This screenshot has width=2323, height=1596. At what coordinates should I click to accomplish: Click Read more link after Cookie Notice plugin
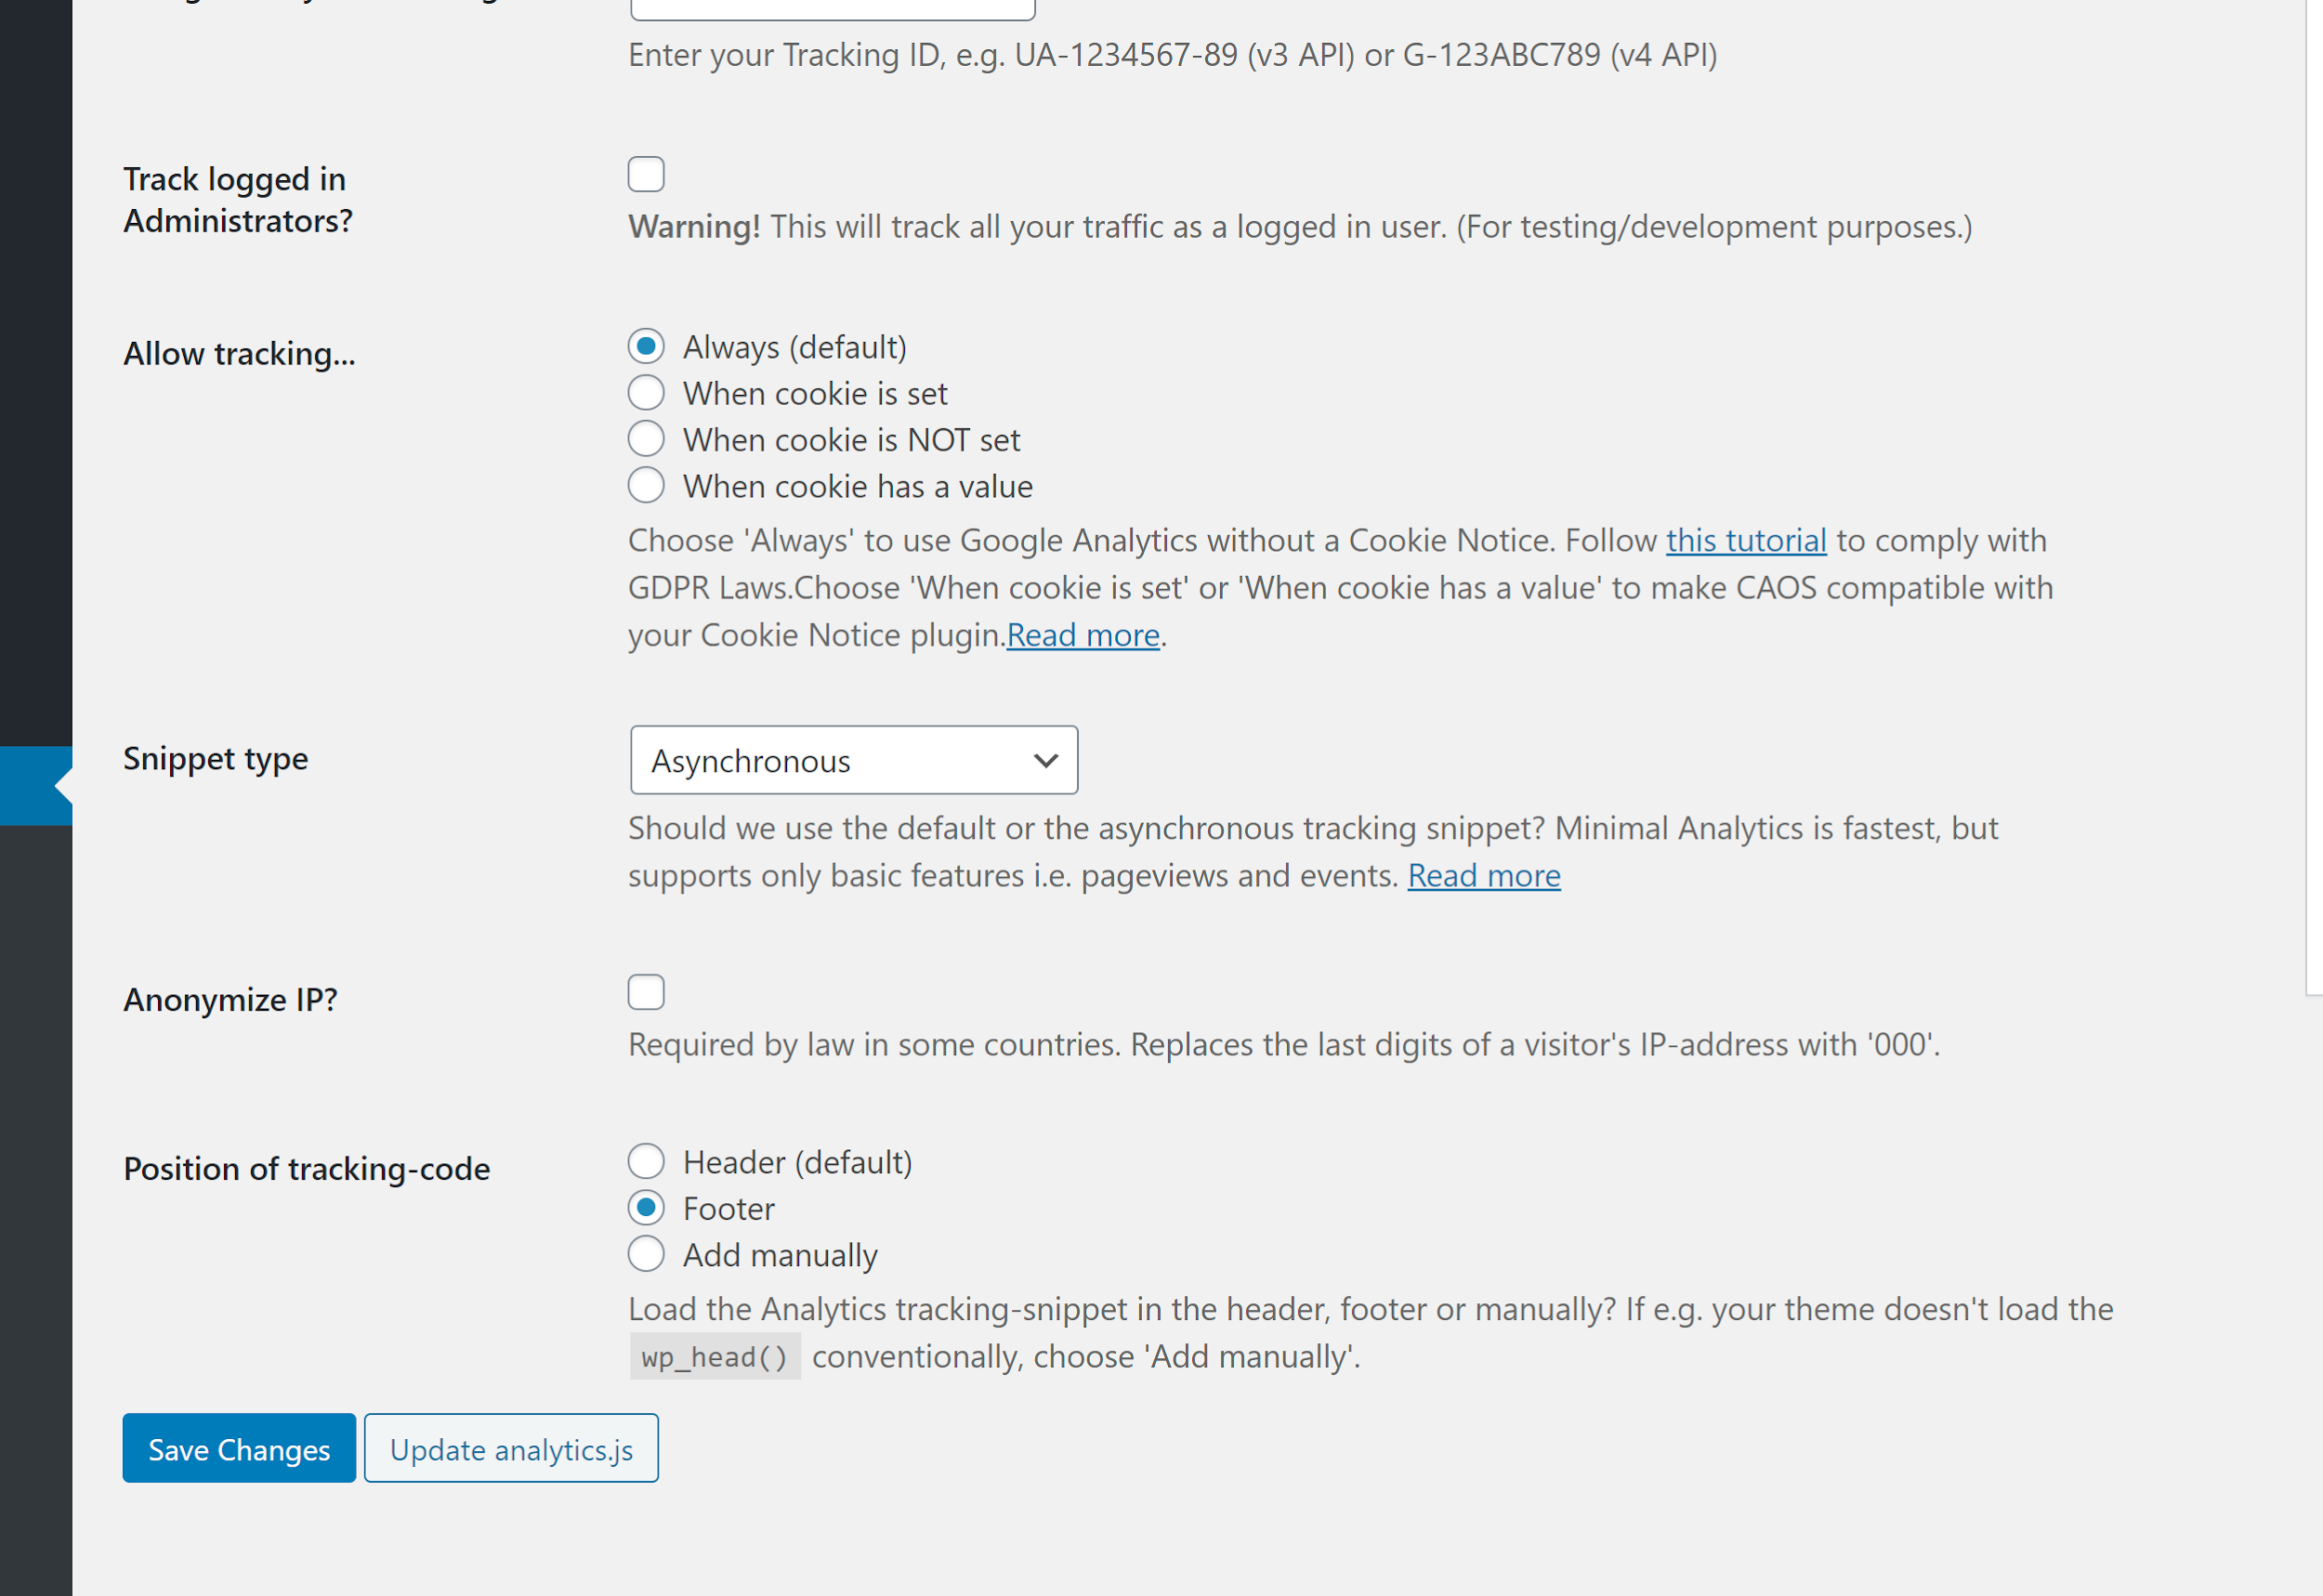(1082, 635)
